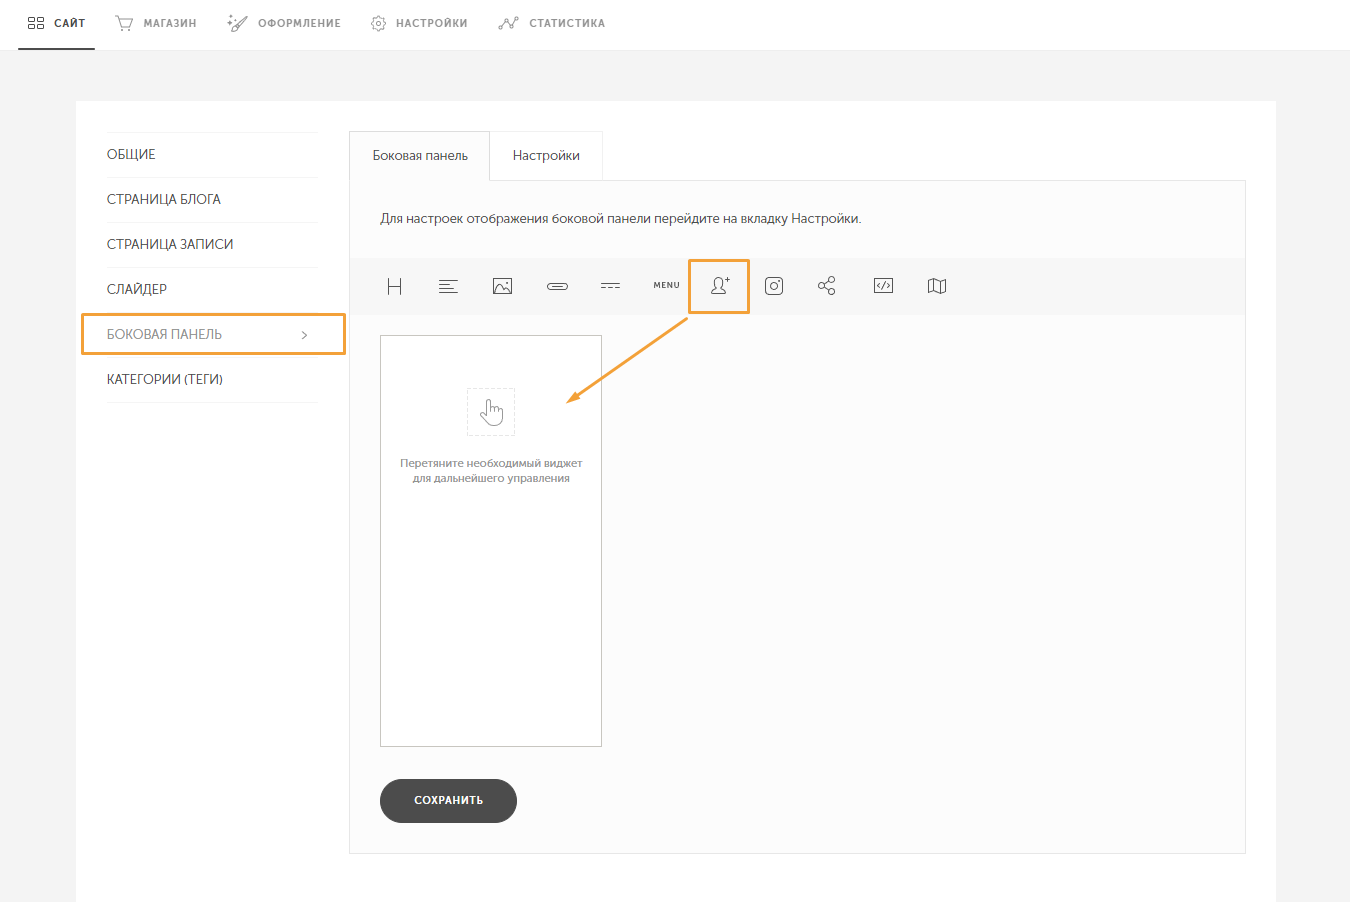Select the MENU widget
Viewport: 1350px width, 902px height.
tap(666, 285)
